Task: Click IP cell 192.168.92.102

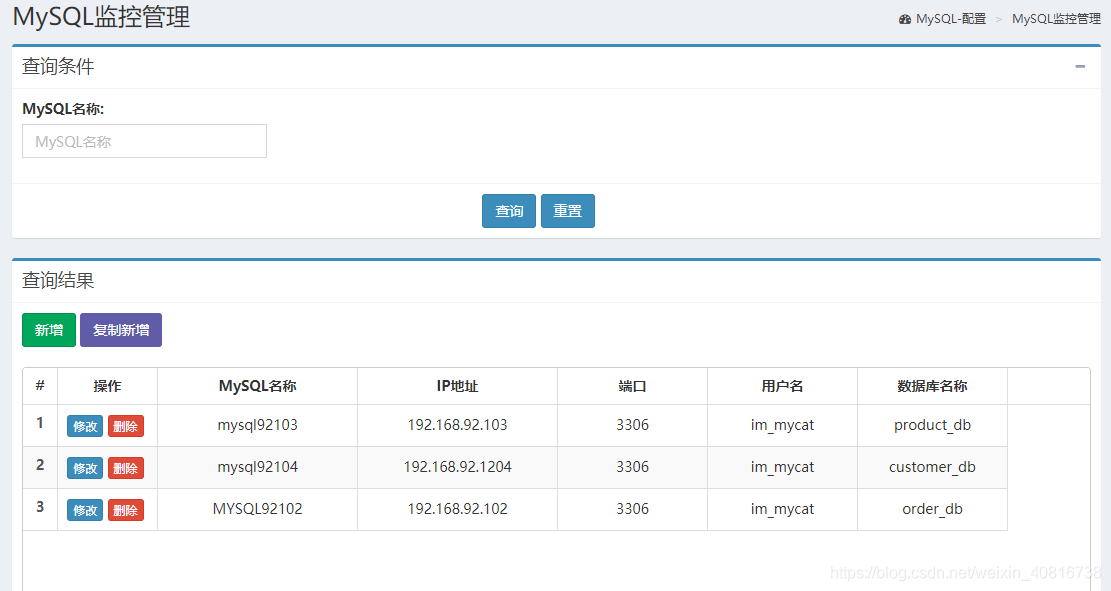Action: click(x=457, y=509)
